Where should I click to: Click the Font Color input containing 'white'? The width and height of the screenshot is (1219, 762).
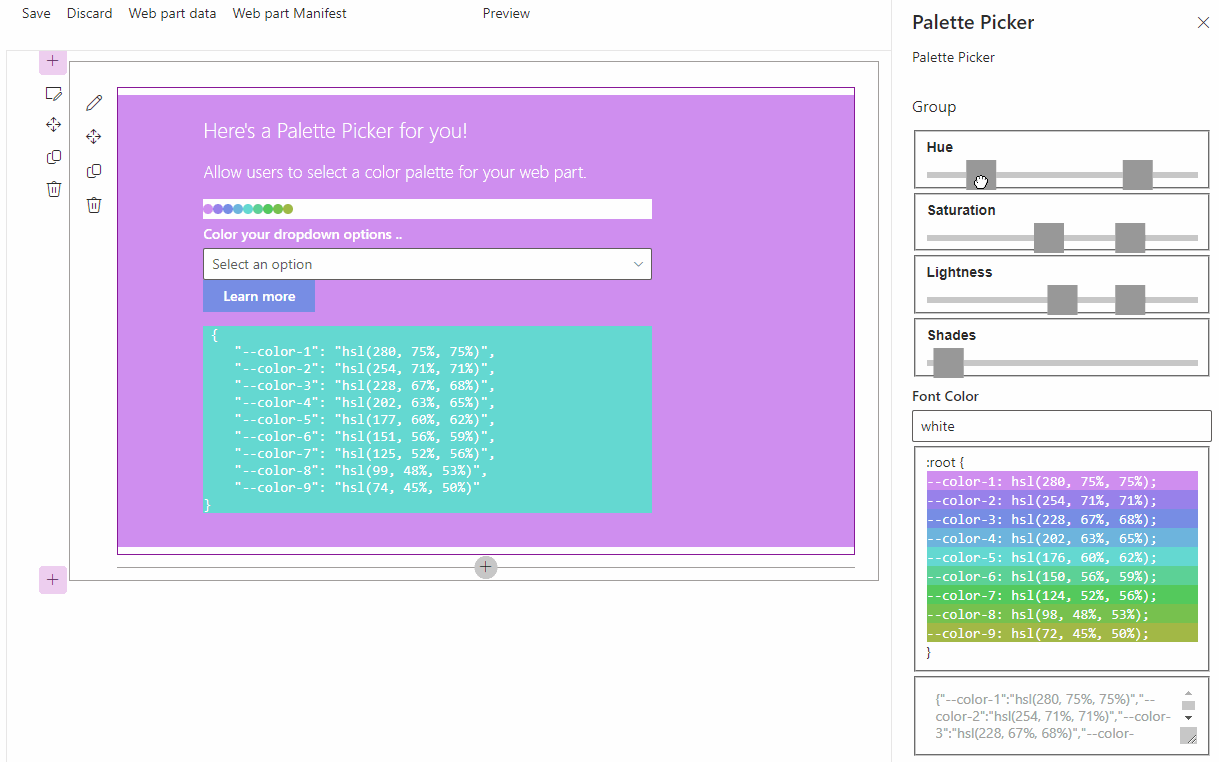pos(1062,426)
